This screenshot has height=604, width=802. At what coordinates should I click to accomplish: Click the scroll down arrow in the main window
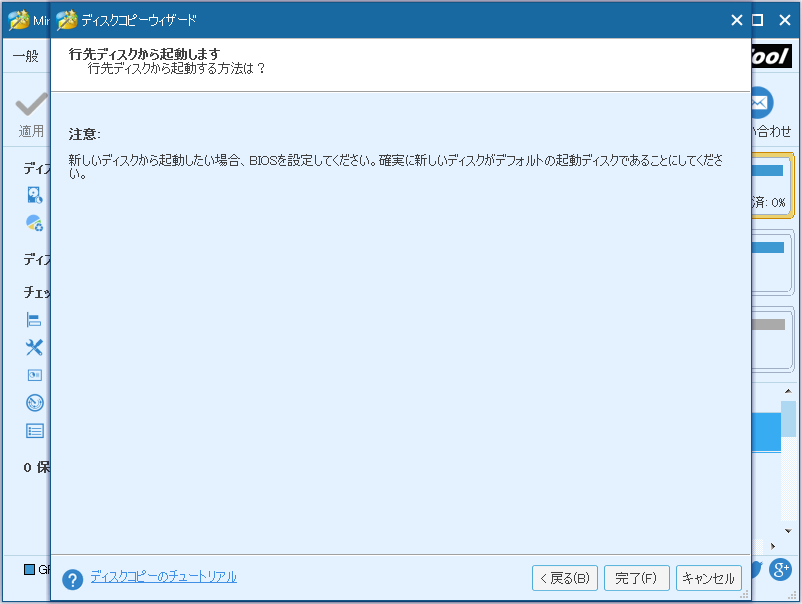pos(788,531)
